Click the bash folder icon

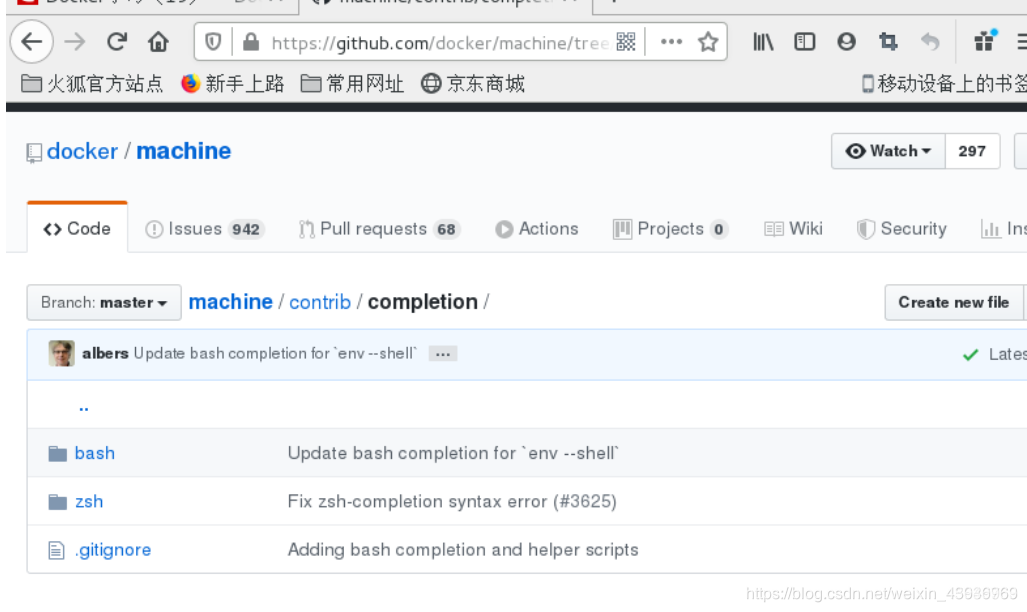(x=58, y=453)
